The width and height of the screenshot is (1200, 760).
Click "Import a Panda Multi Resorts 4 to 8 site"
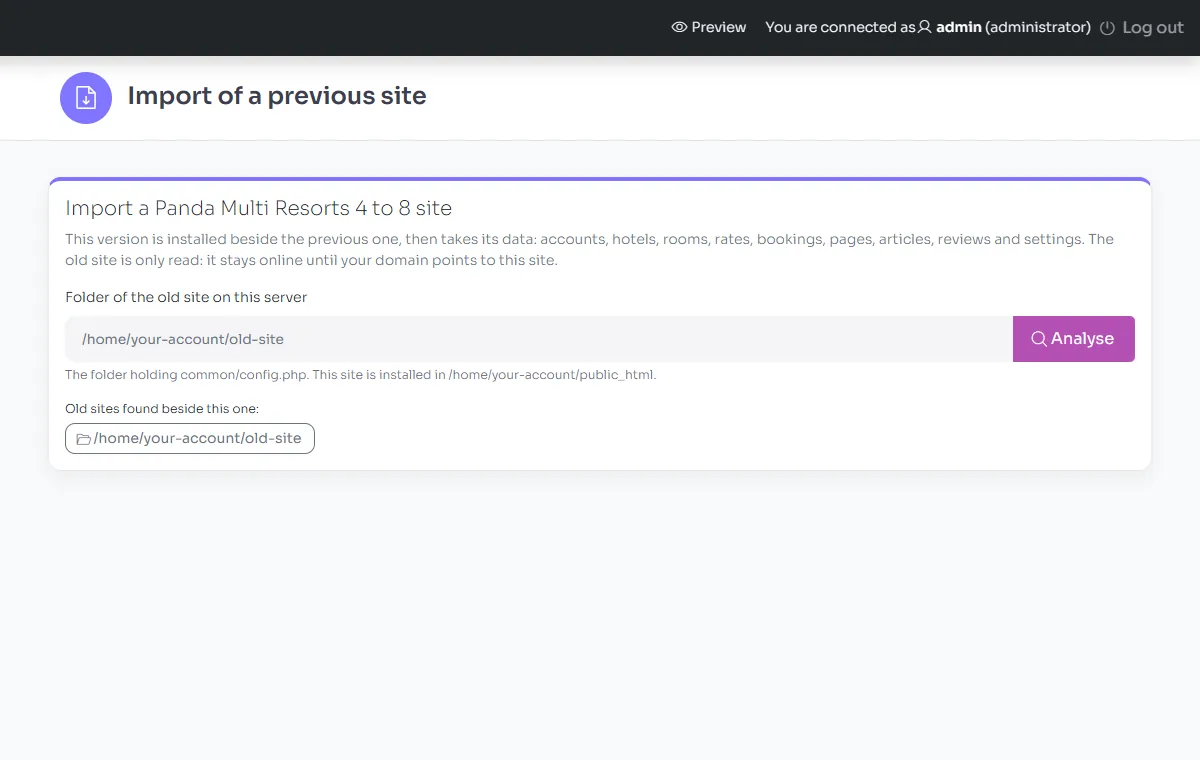point(258,208)
